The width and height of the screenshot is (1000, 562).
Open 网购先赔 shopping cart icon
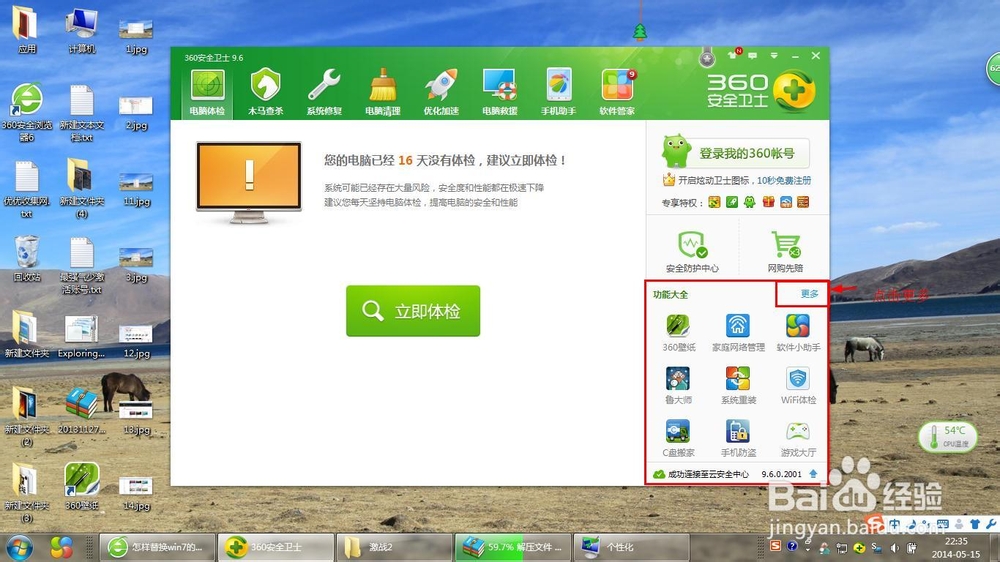pyautogui.click(x=786, y=252)
